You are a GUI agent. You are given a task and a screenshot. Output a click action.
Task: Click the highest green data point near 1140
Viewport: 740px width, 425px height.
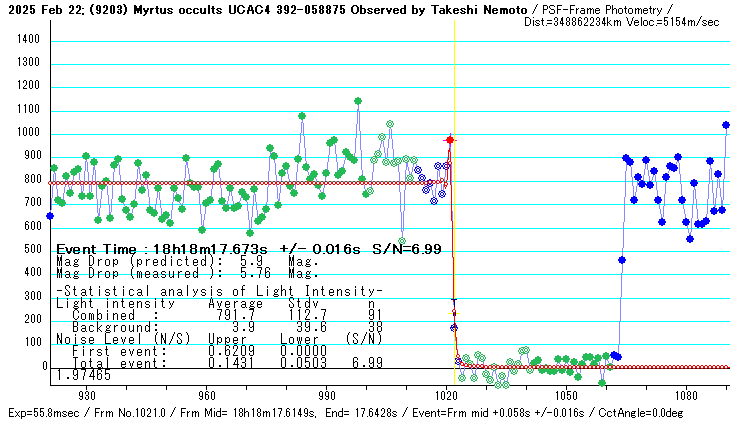(357, 101)
